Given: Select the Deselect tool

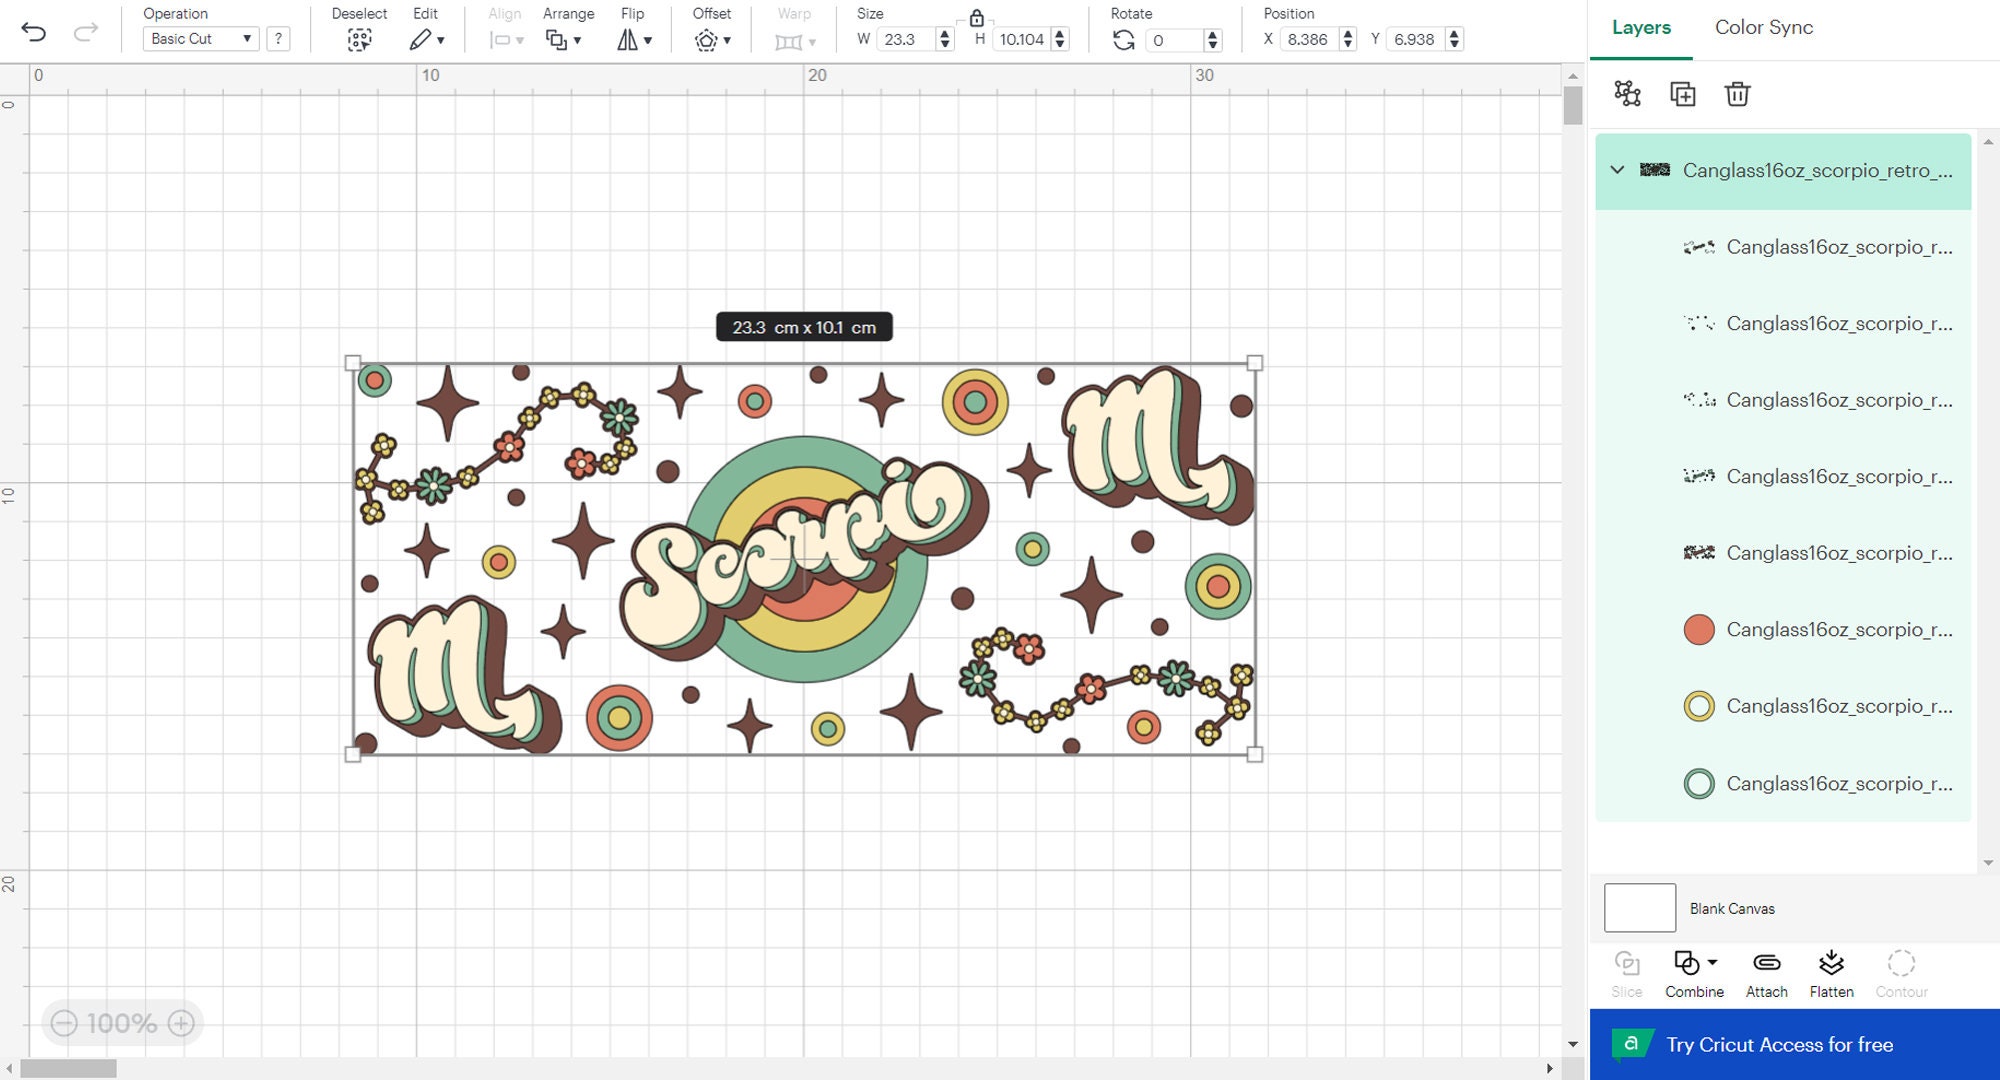Looking at the screenshot, I should click(x=359, y=38).
